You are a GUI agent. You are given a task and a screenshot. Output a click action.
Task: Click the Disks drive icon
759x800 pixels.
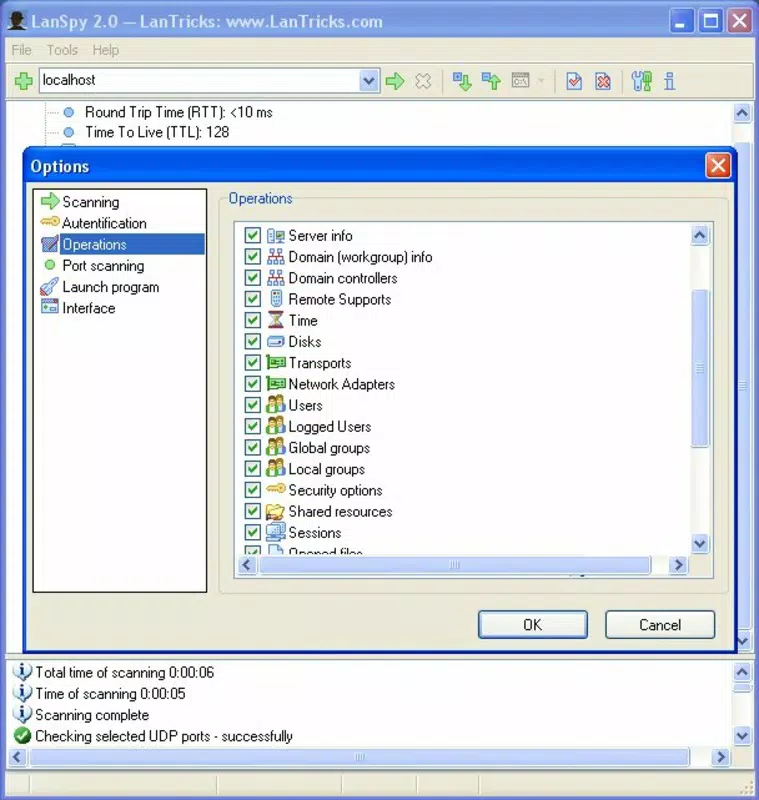point(275,341)
